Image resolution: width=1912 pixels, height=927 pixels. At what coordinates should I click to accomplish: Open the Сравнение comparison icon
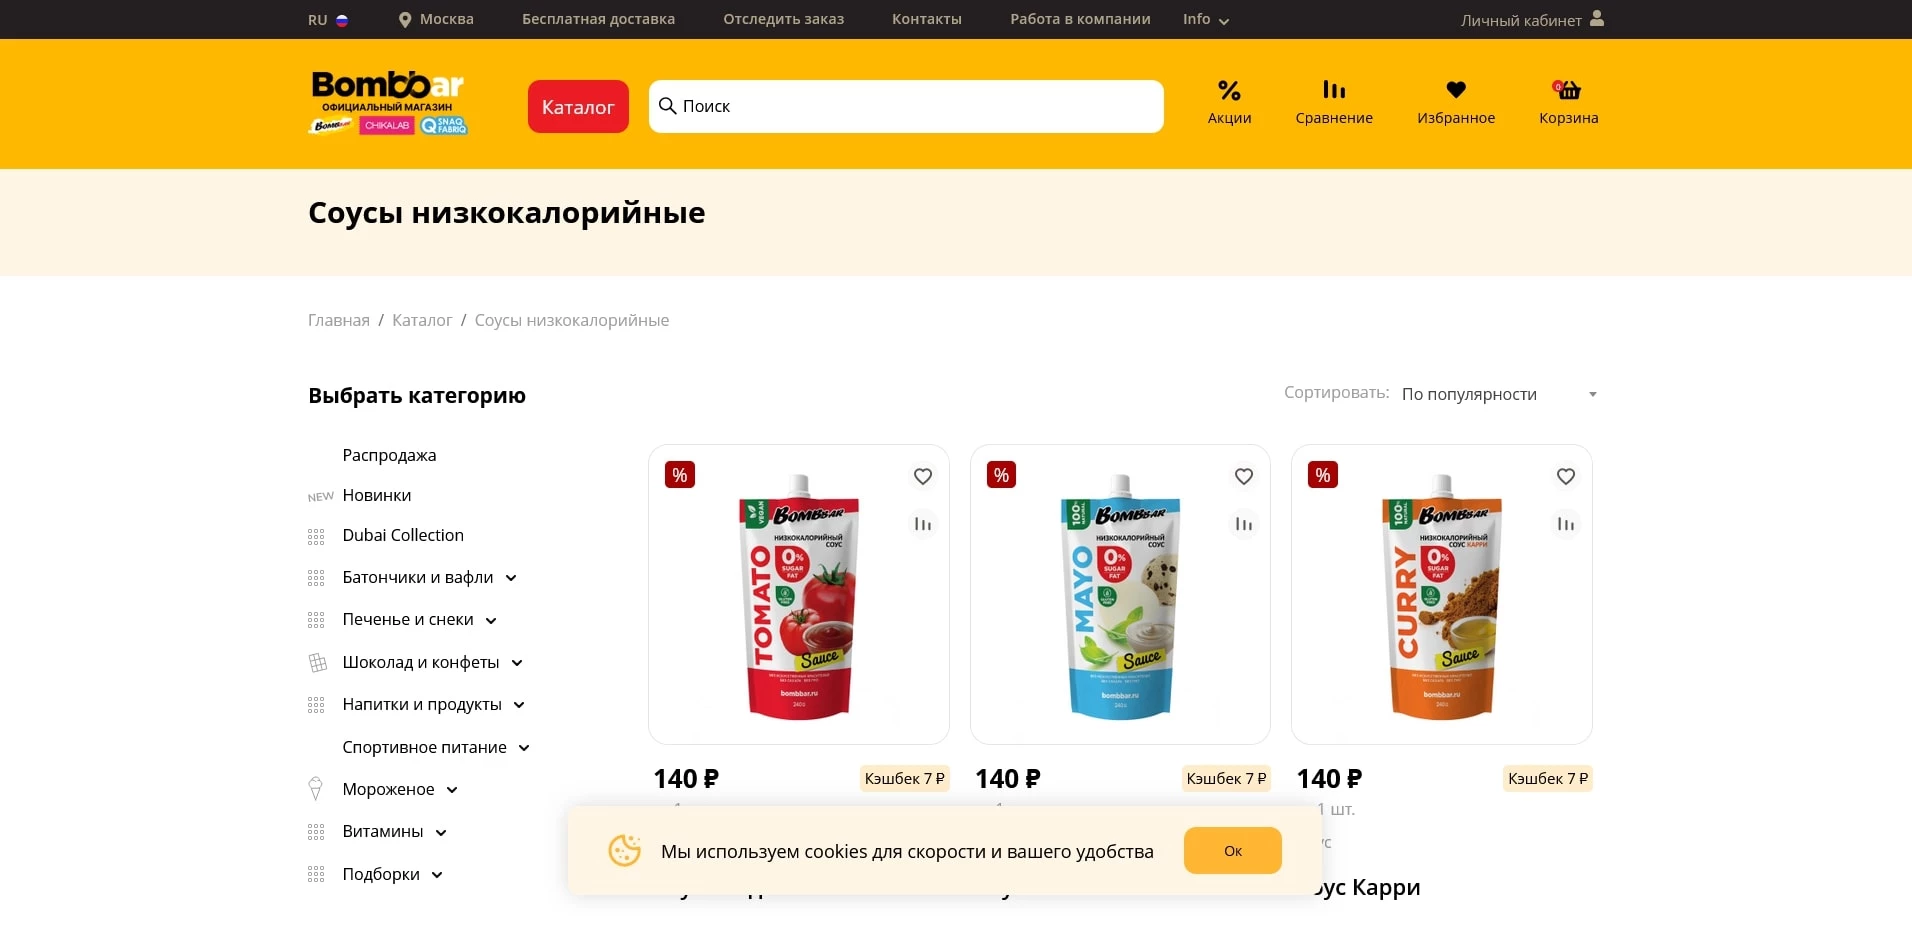point(1334,90)
